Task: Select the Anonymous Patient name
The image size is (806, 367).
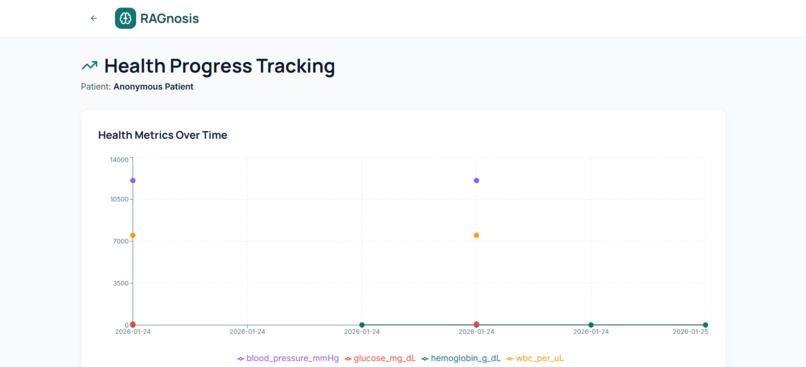Action: [154, 87]
